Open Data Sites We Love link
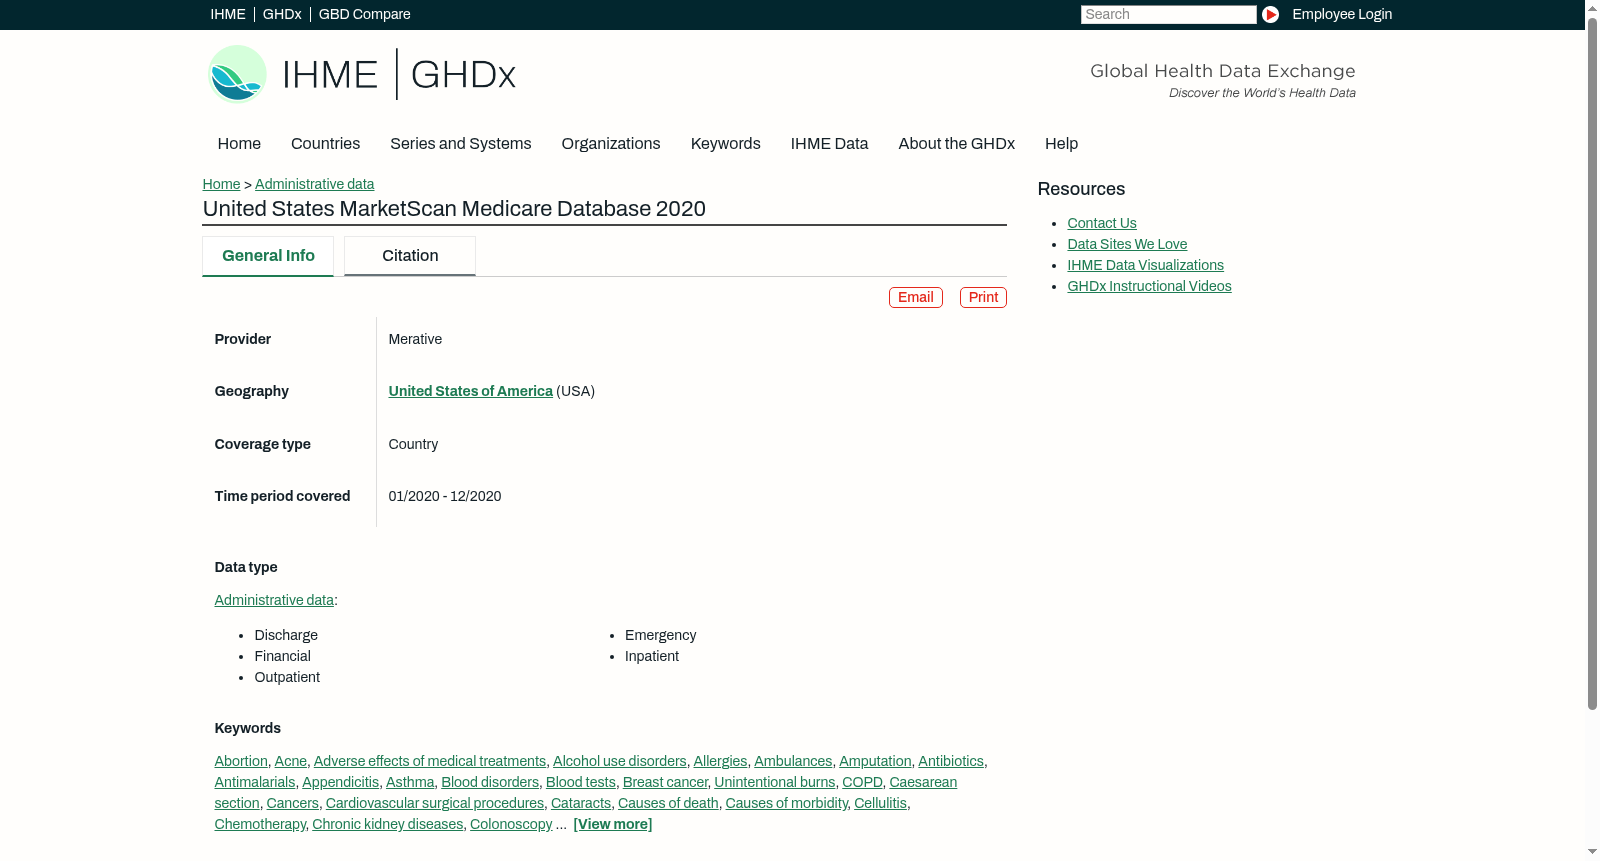 [x=1127, y=244]
